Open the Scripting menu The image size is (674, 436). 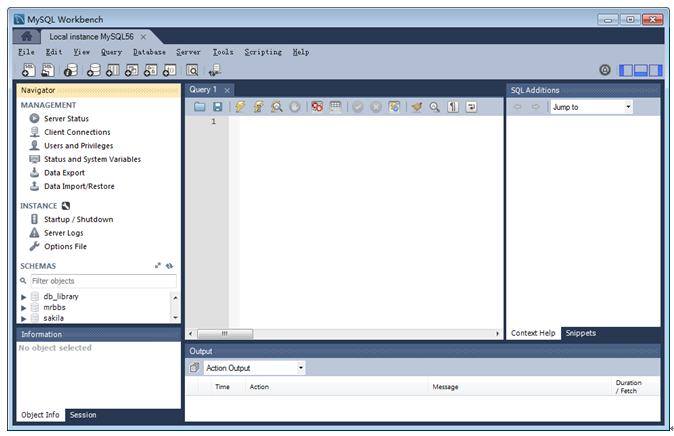(x=263, y=52)
